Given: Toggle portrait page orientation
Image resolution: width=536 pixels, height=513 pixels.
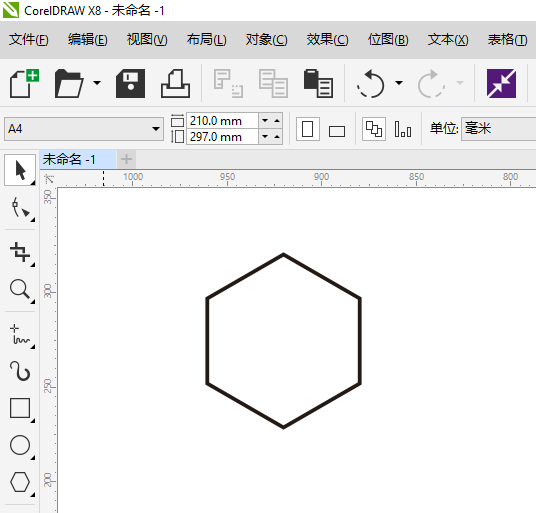Looking at the screenshot, I should (x=308, y=129).
